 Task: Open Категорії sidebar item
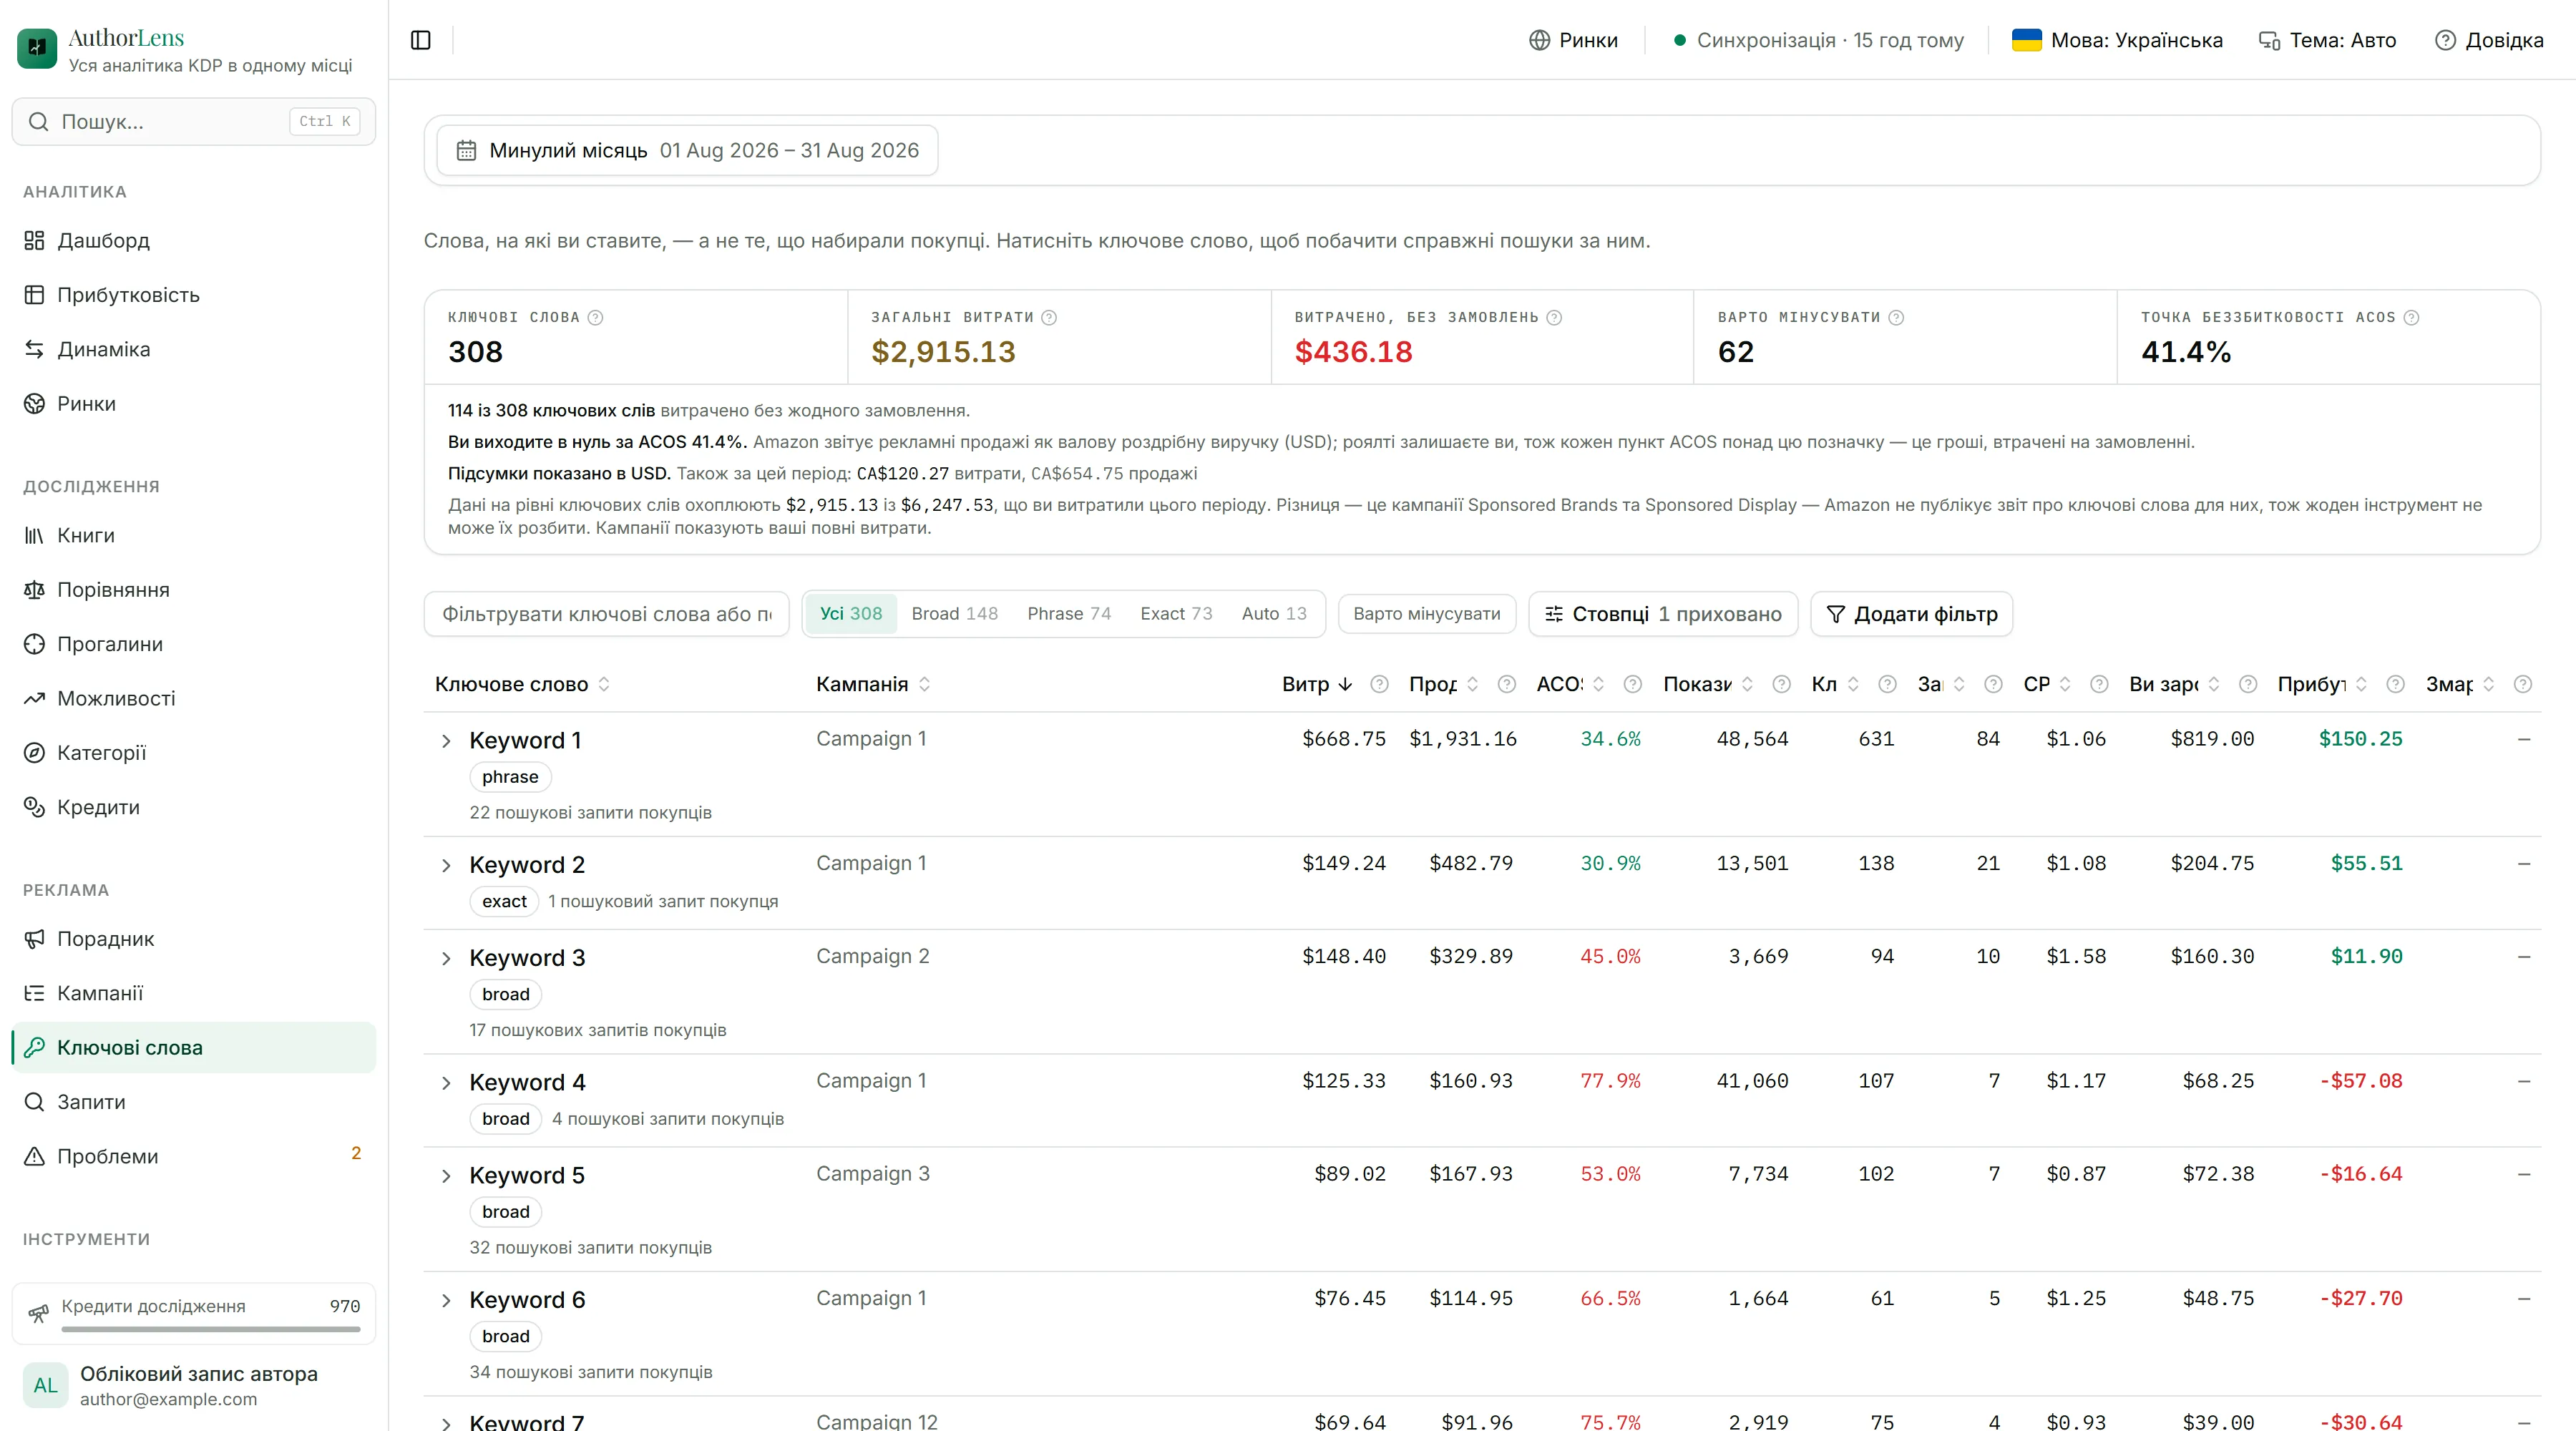(x=193, y=753)
